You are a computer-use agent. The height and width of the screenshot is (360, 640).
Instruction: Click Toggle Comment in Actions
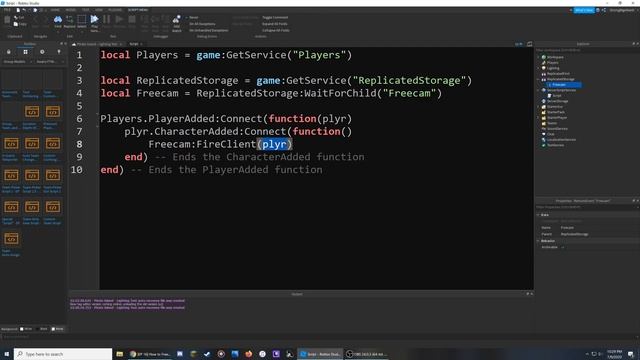[275, 18]
